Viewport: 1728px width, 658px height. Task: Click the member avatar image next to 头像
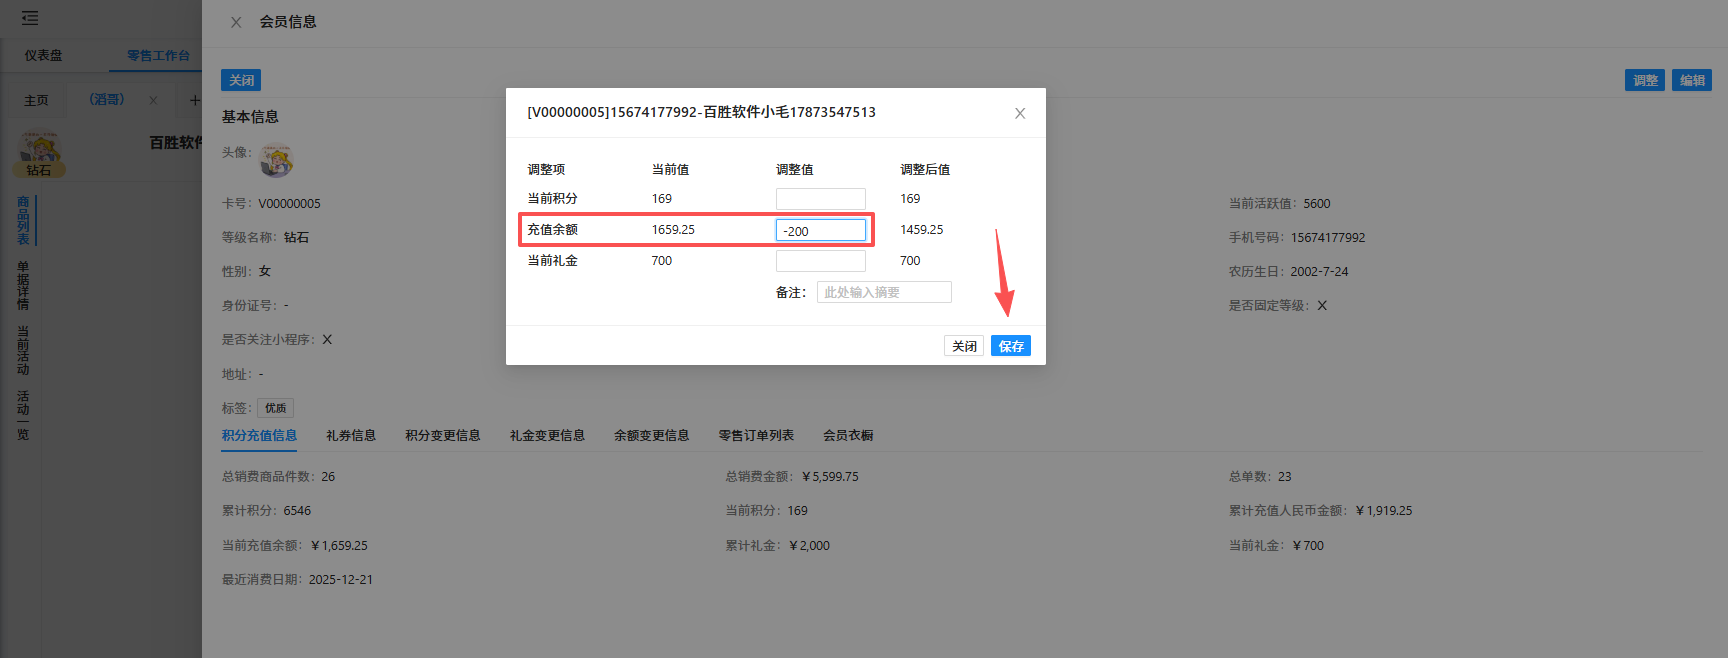coord(276,160)
